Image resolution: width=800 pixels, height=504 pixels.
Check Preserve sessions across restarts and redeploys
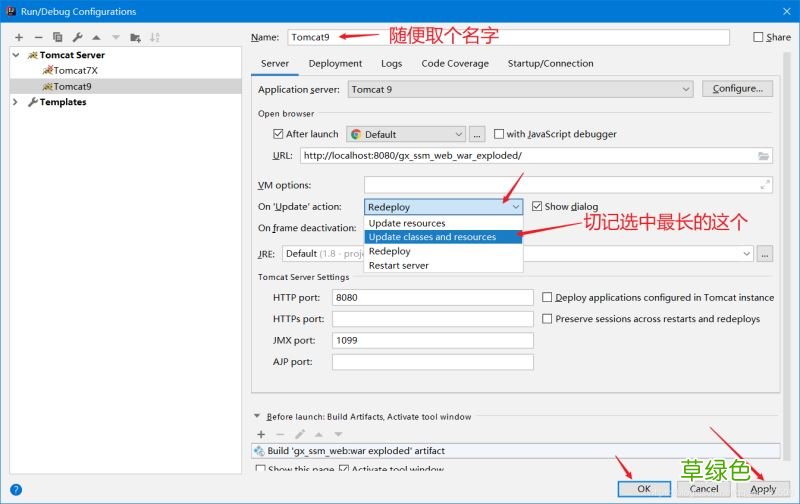(547, 319)
